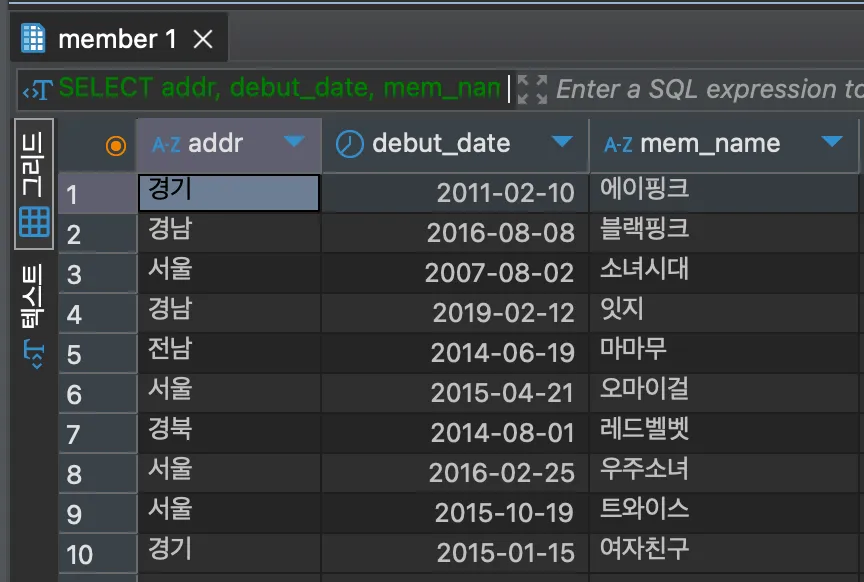Click the name 잇지
The width and height of the screenshot is (864, 582).
point(622,309)
